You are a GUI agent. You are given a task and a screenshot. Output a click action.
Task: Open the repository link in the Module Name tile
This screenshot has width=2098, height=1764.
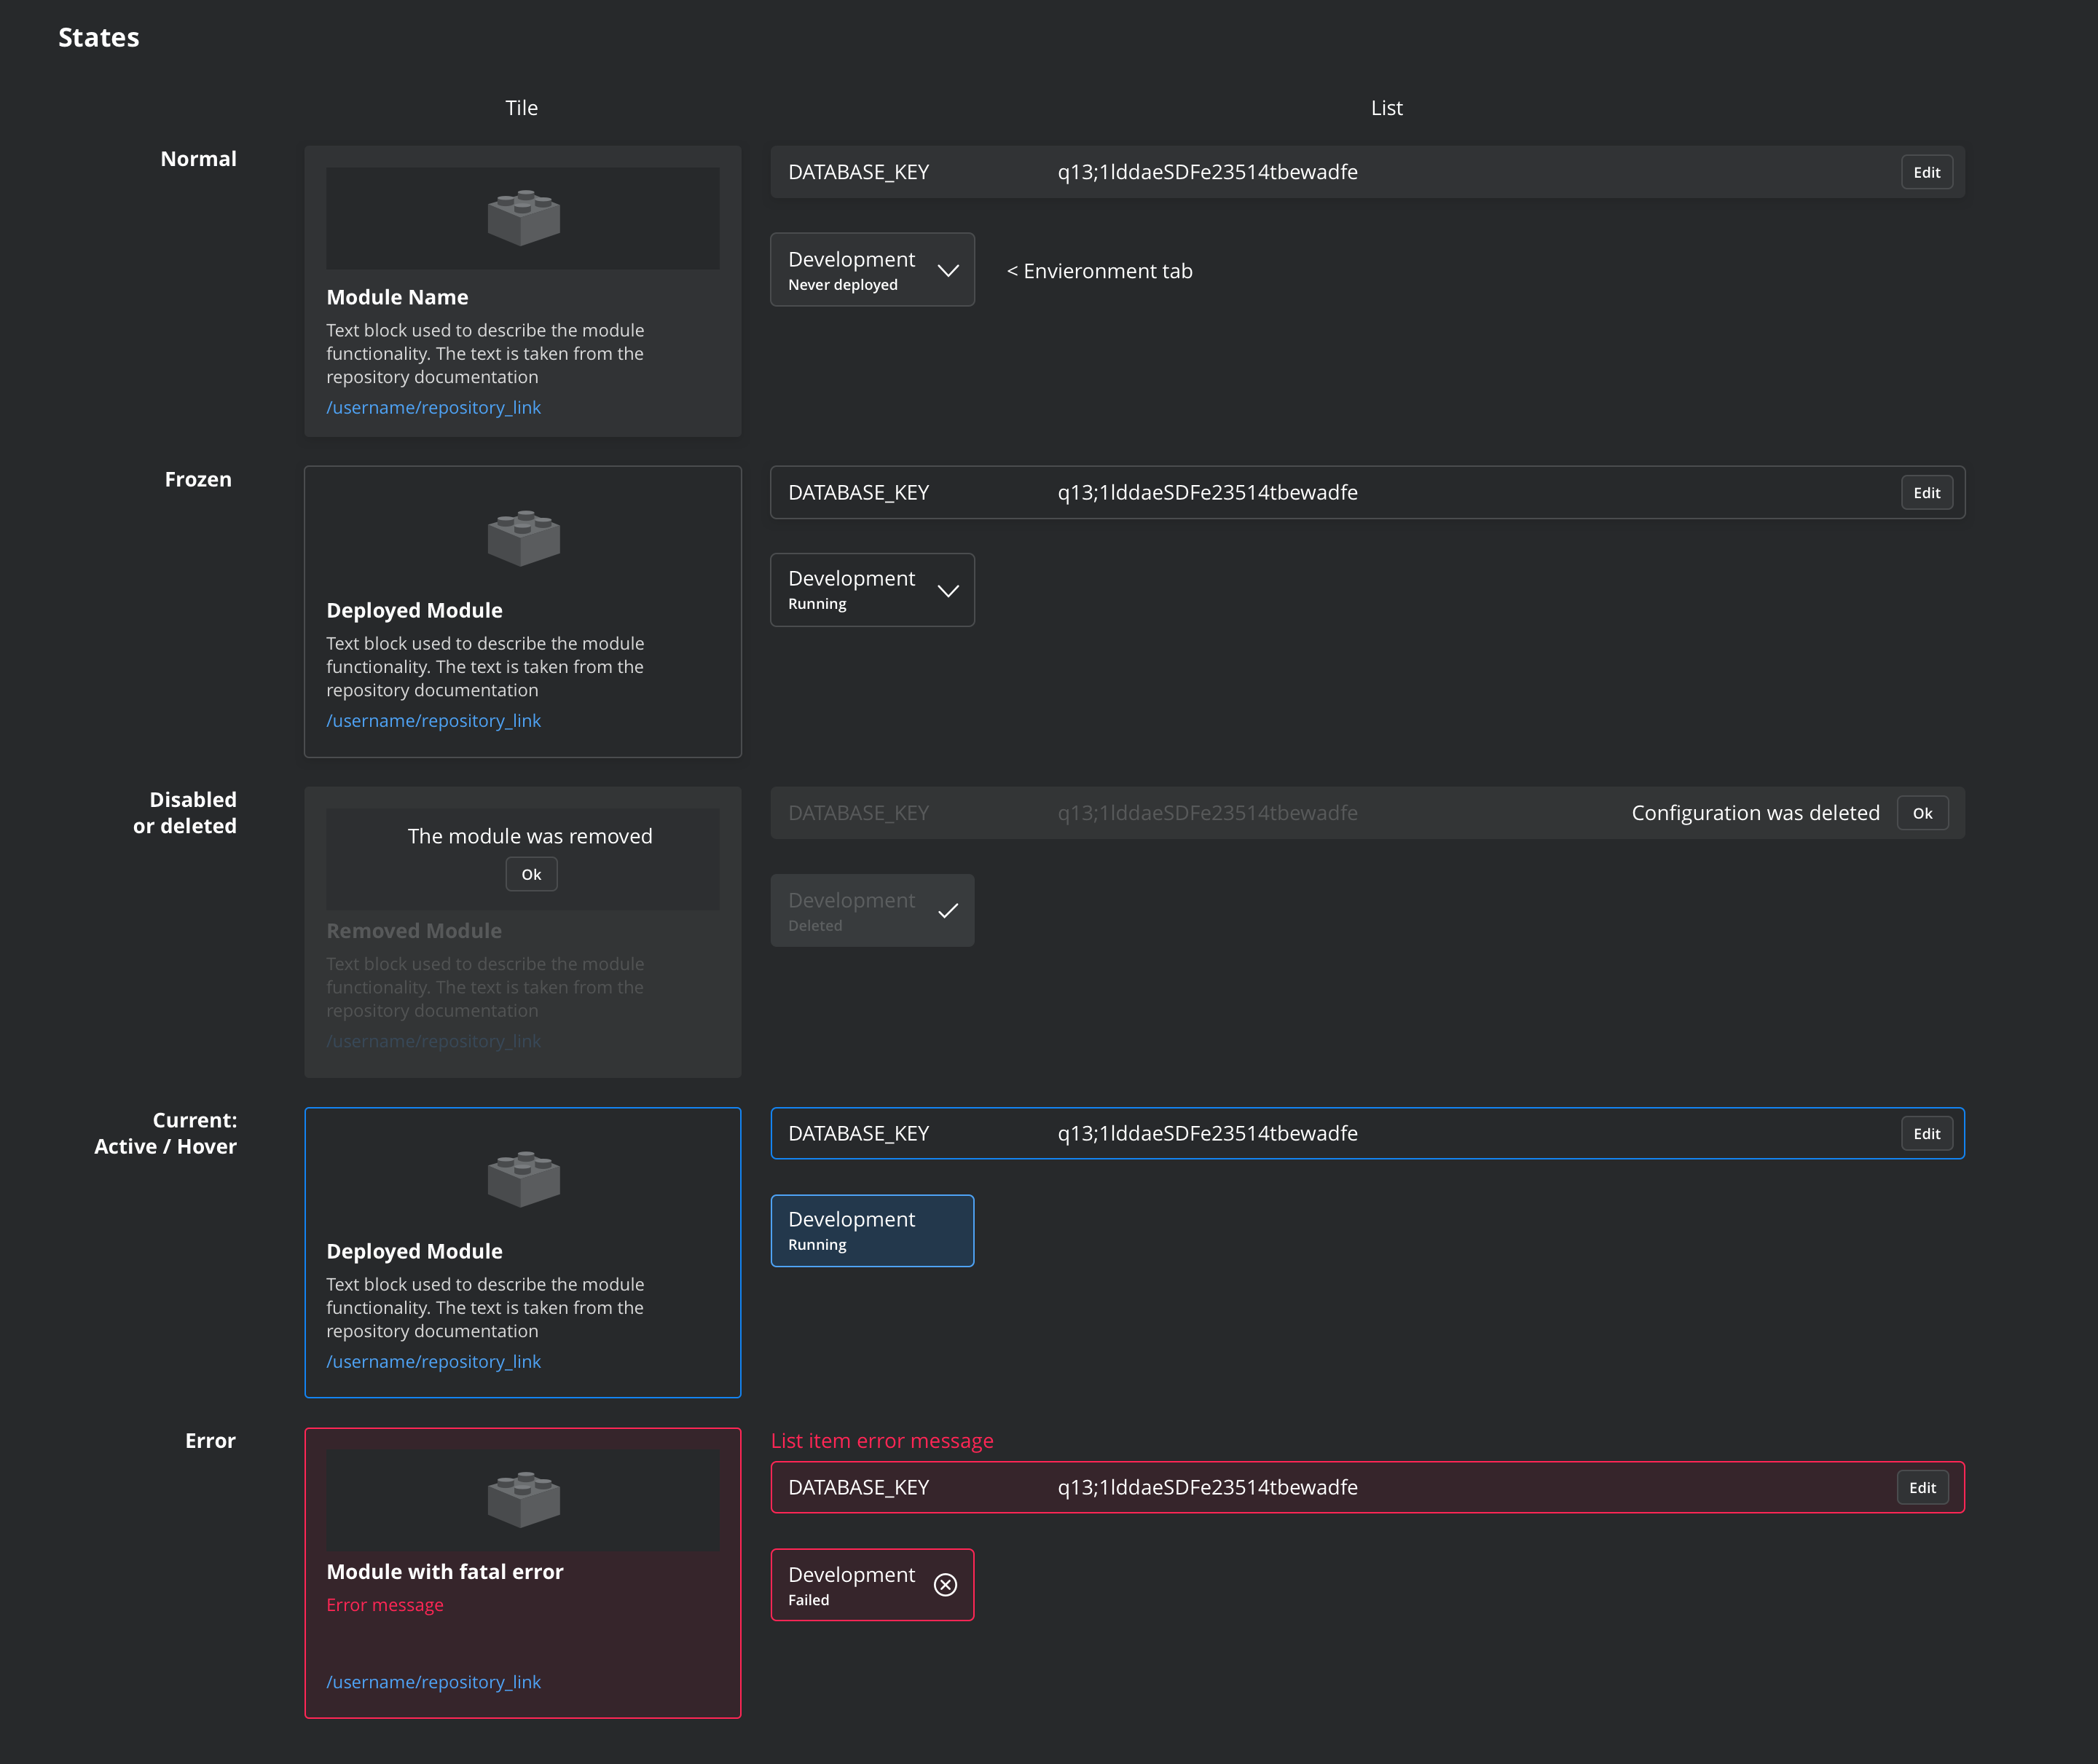click(434, 407)
